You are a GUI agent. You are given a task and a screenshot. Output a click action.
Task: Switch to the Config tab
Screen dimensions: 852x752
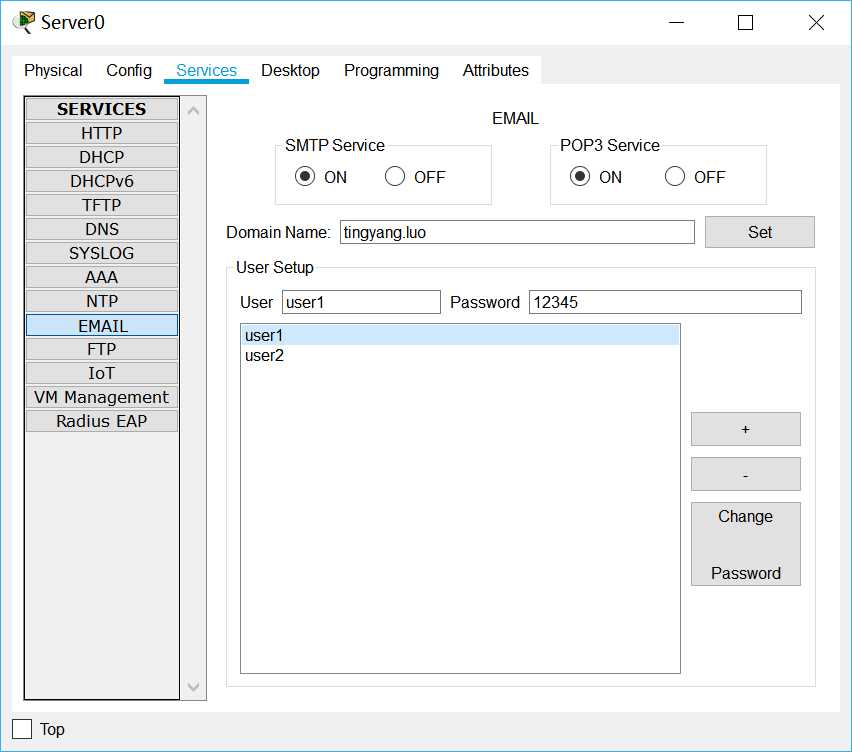(129, 71)
